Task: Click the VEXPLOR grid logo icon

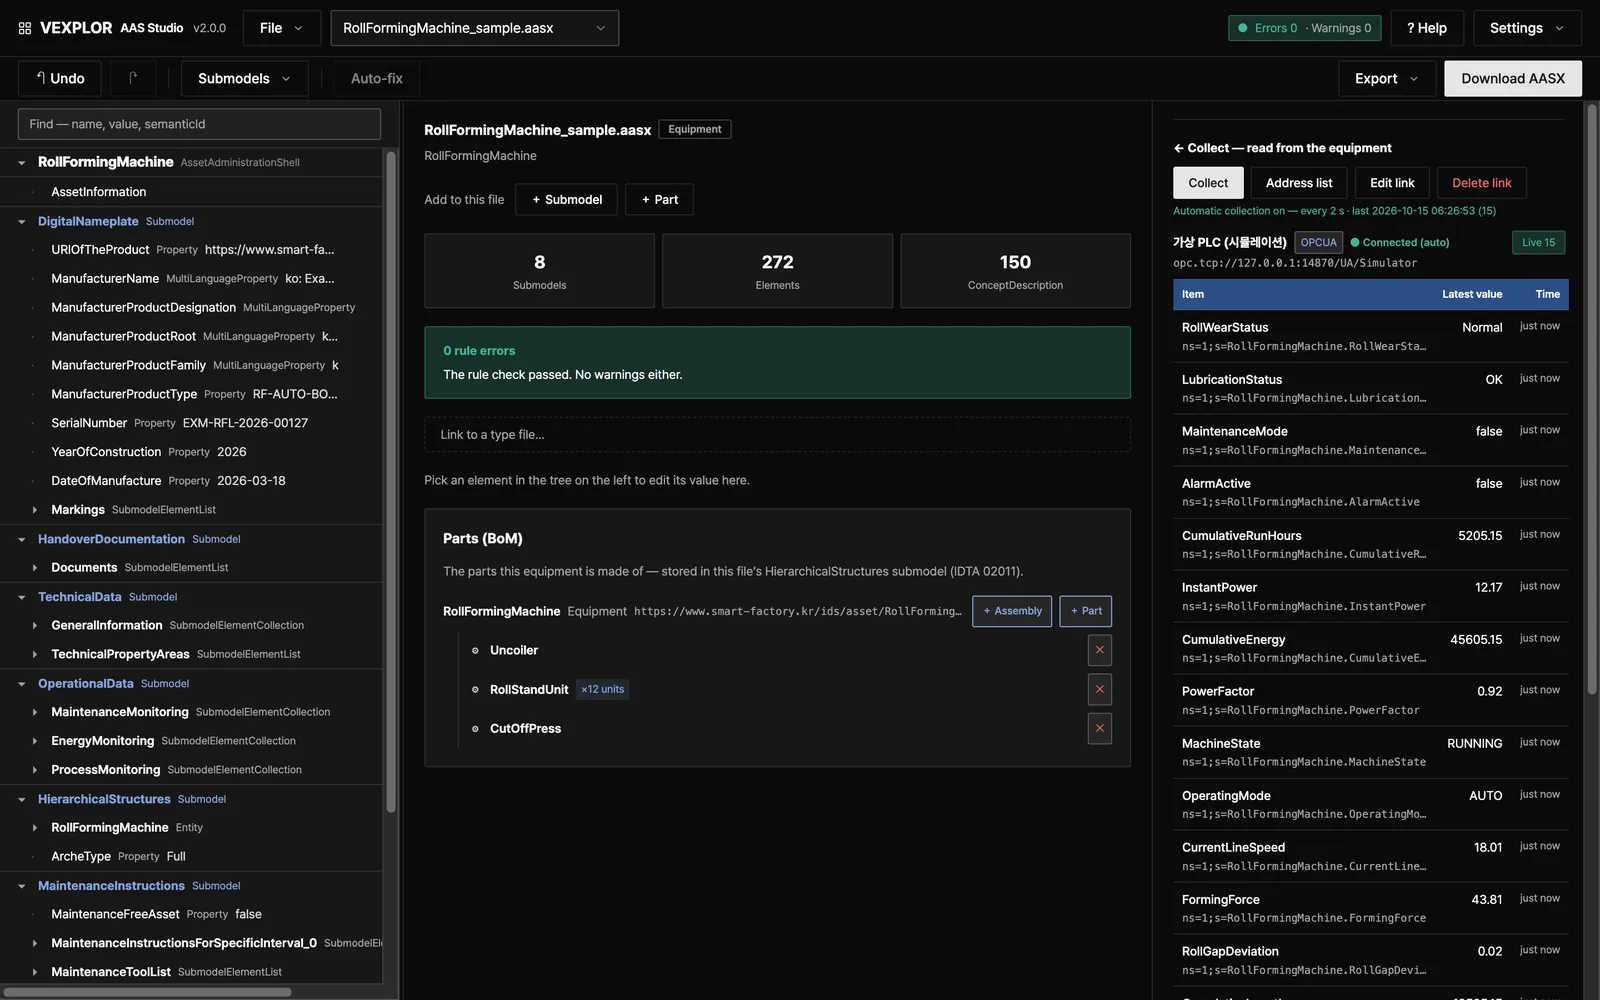Action: (25, 28)
